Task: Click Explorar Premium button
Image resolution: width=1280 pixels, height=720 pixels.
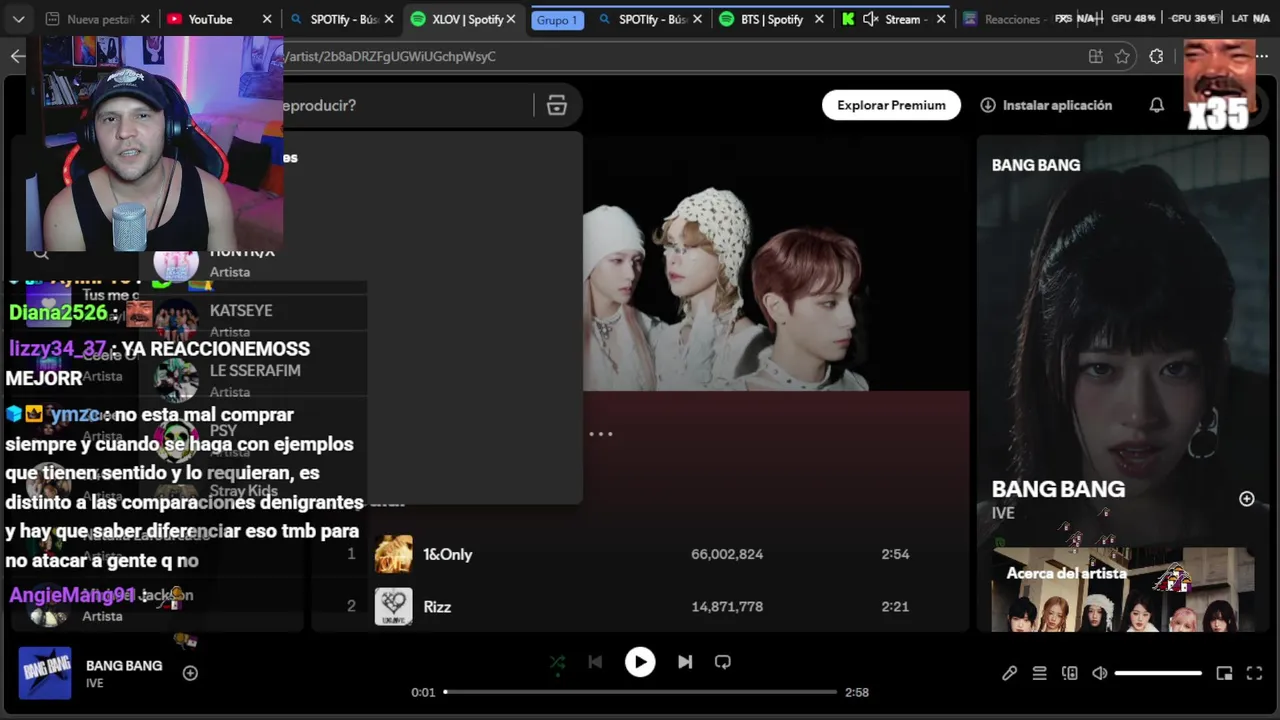Action: point(891,105)
